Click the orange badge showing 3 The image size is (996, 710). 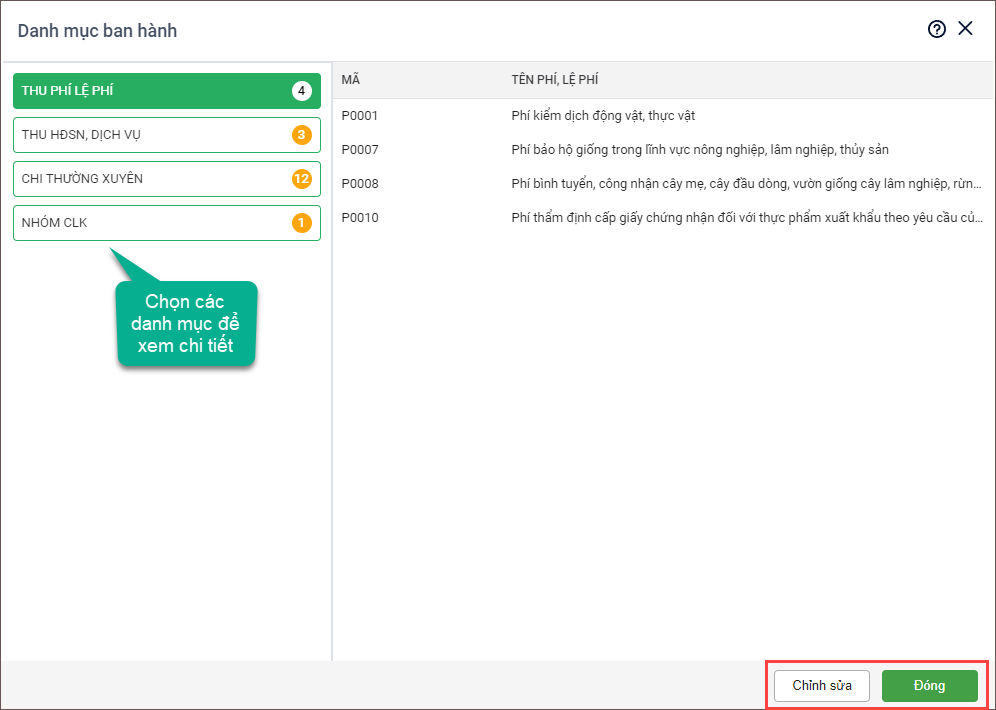pos(301,135)
